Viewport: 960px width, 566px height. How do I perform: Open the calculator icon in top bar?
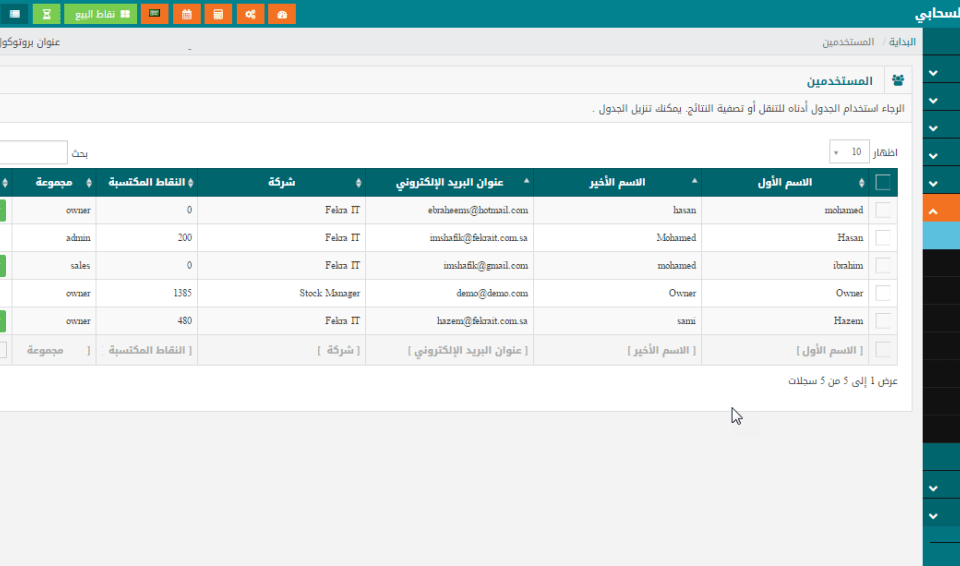(217, 14)
